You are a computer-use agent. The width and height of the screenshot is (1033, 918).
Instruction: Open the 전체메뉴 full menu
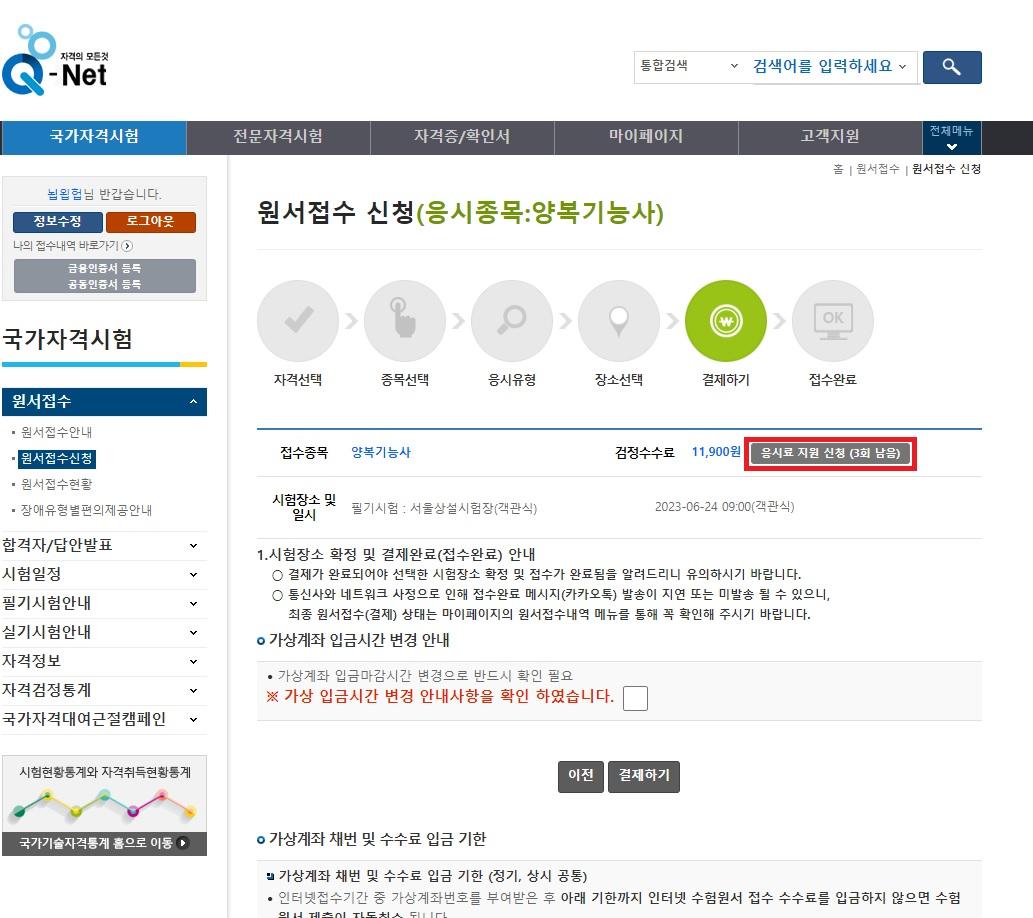[x=952, y=138]
